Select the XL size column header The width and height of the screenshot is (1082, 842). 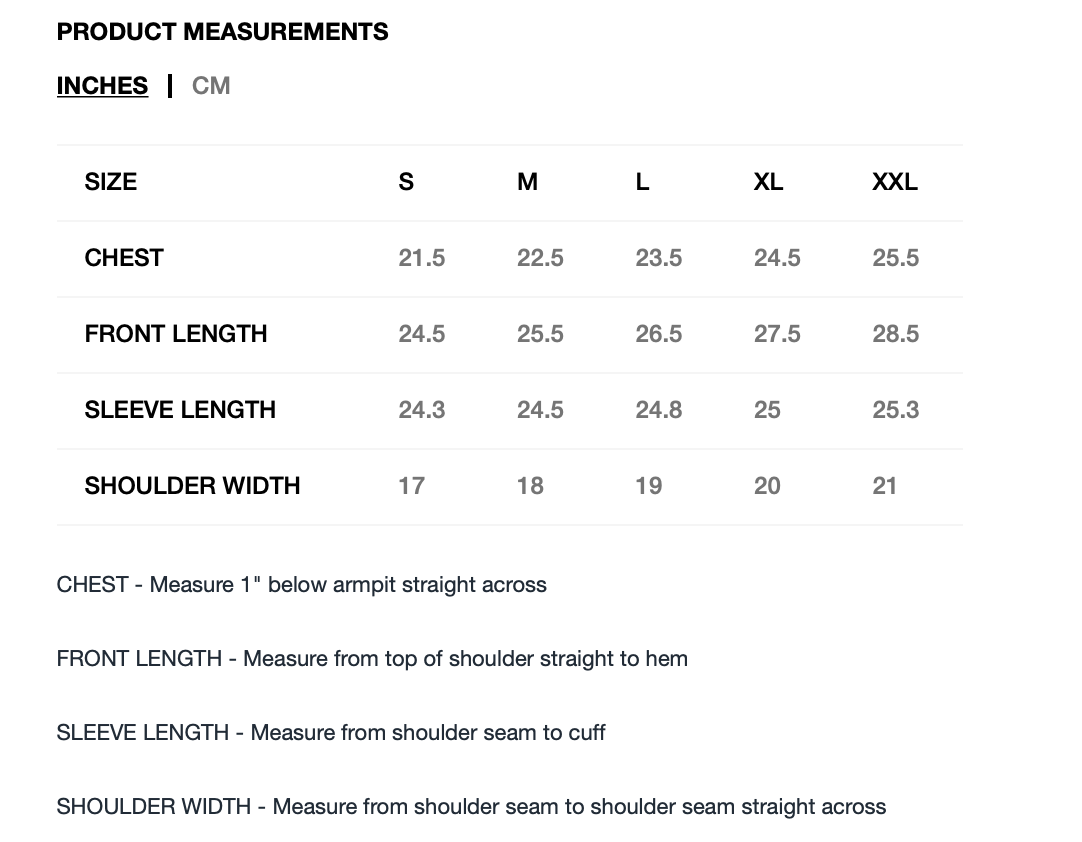click(768, 182)
